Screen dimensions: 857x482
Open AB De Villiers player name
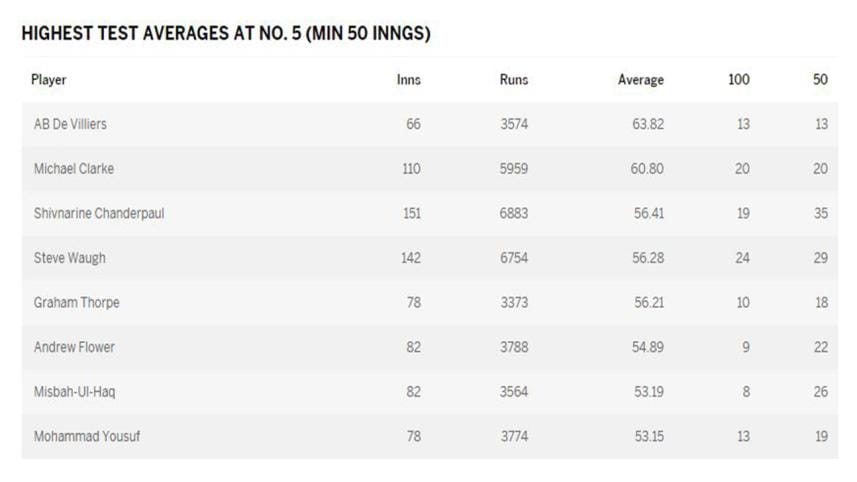click(x=70, y=125)
